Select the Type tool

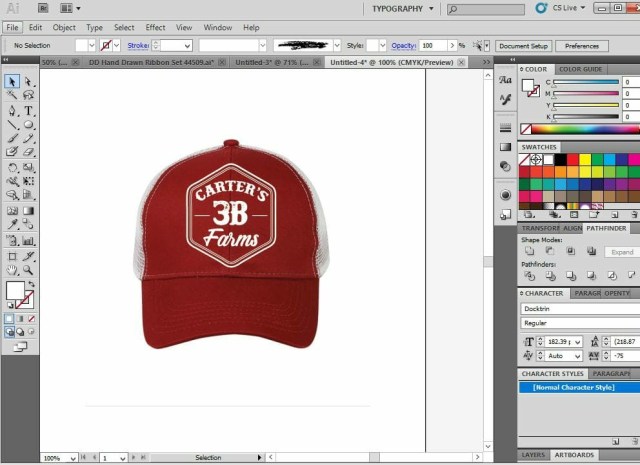[29, 110]
